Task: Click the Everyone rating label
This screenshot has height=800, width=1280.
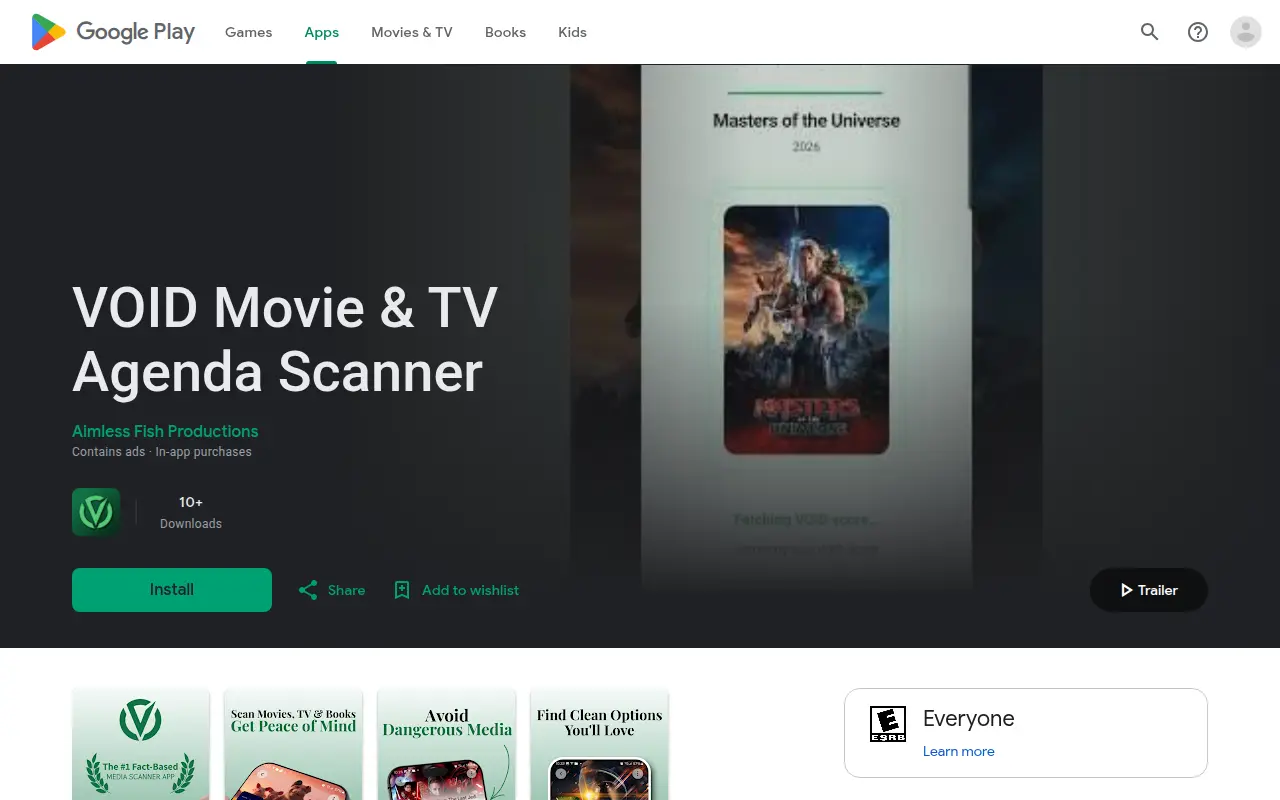Action: point(968,719)
